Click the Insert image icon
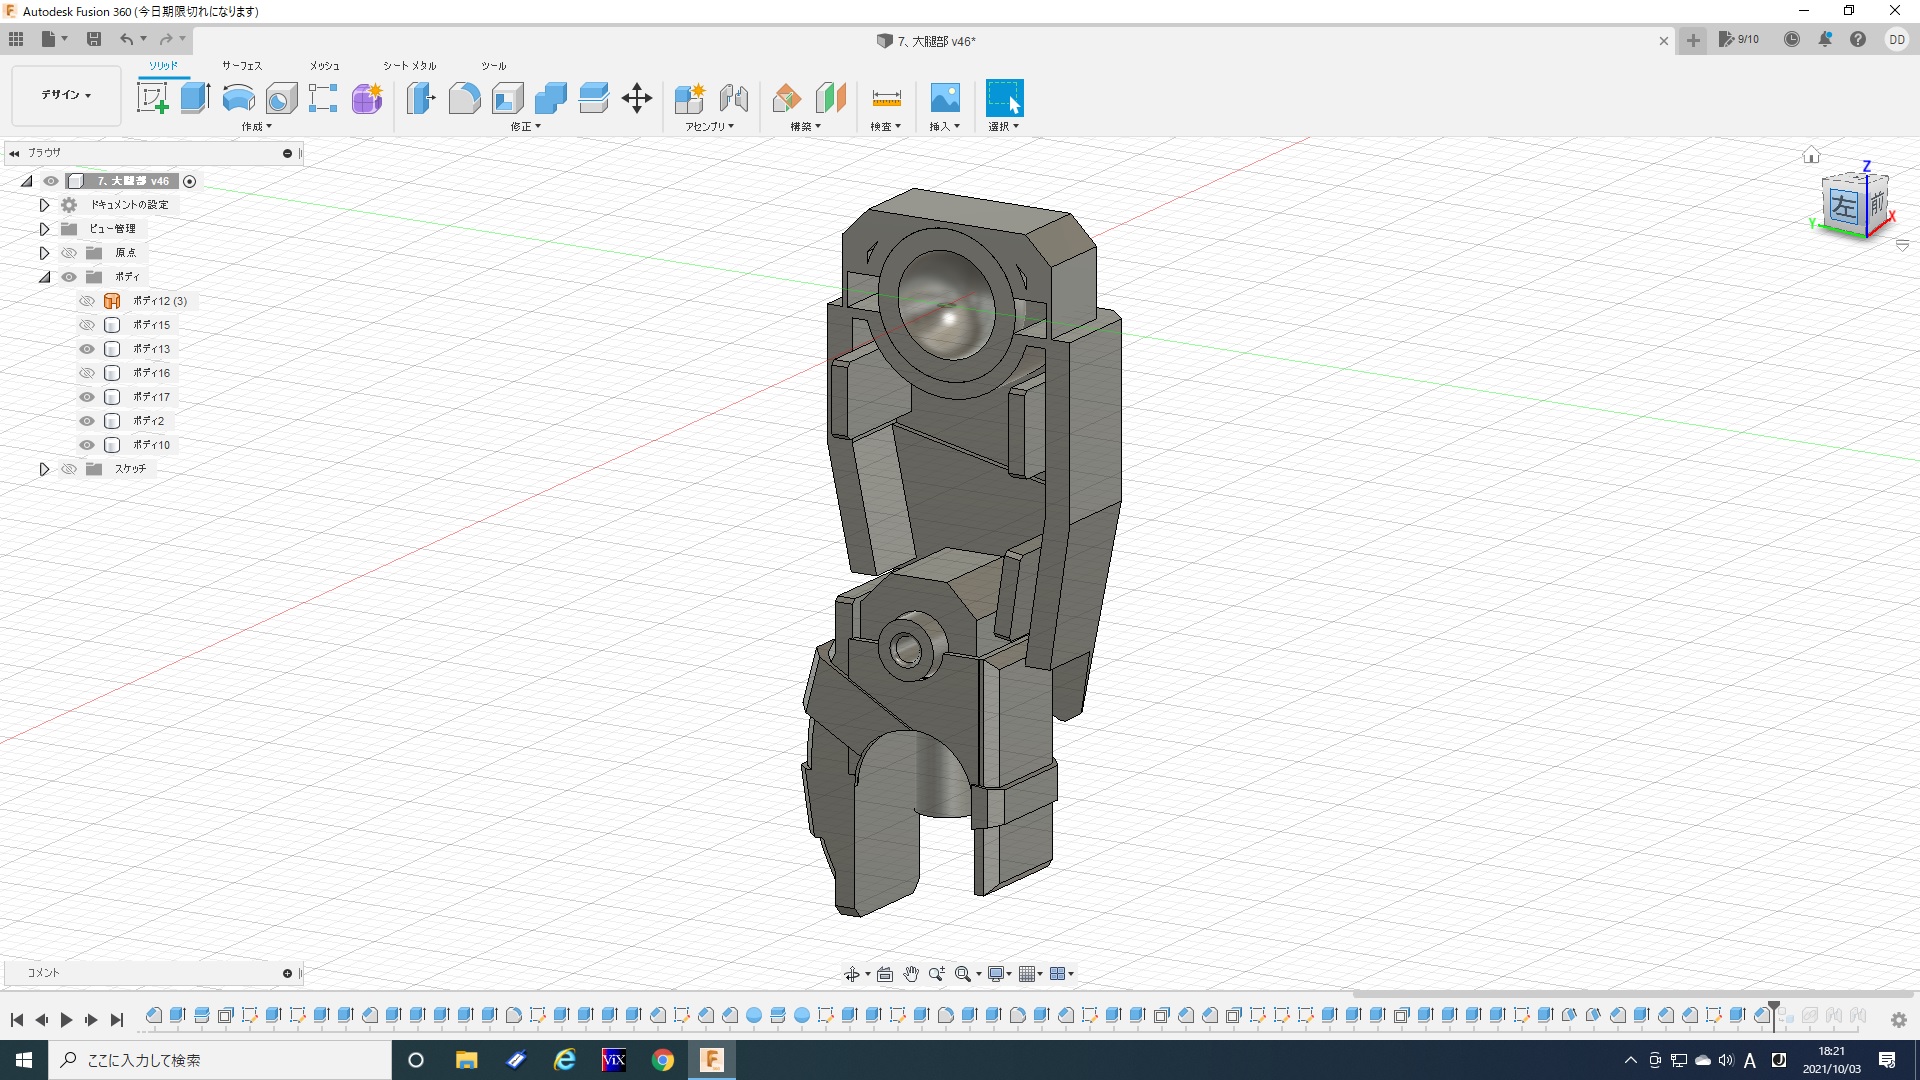The height and width of the screenshot is (1080, 1920). [944, 98]
